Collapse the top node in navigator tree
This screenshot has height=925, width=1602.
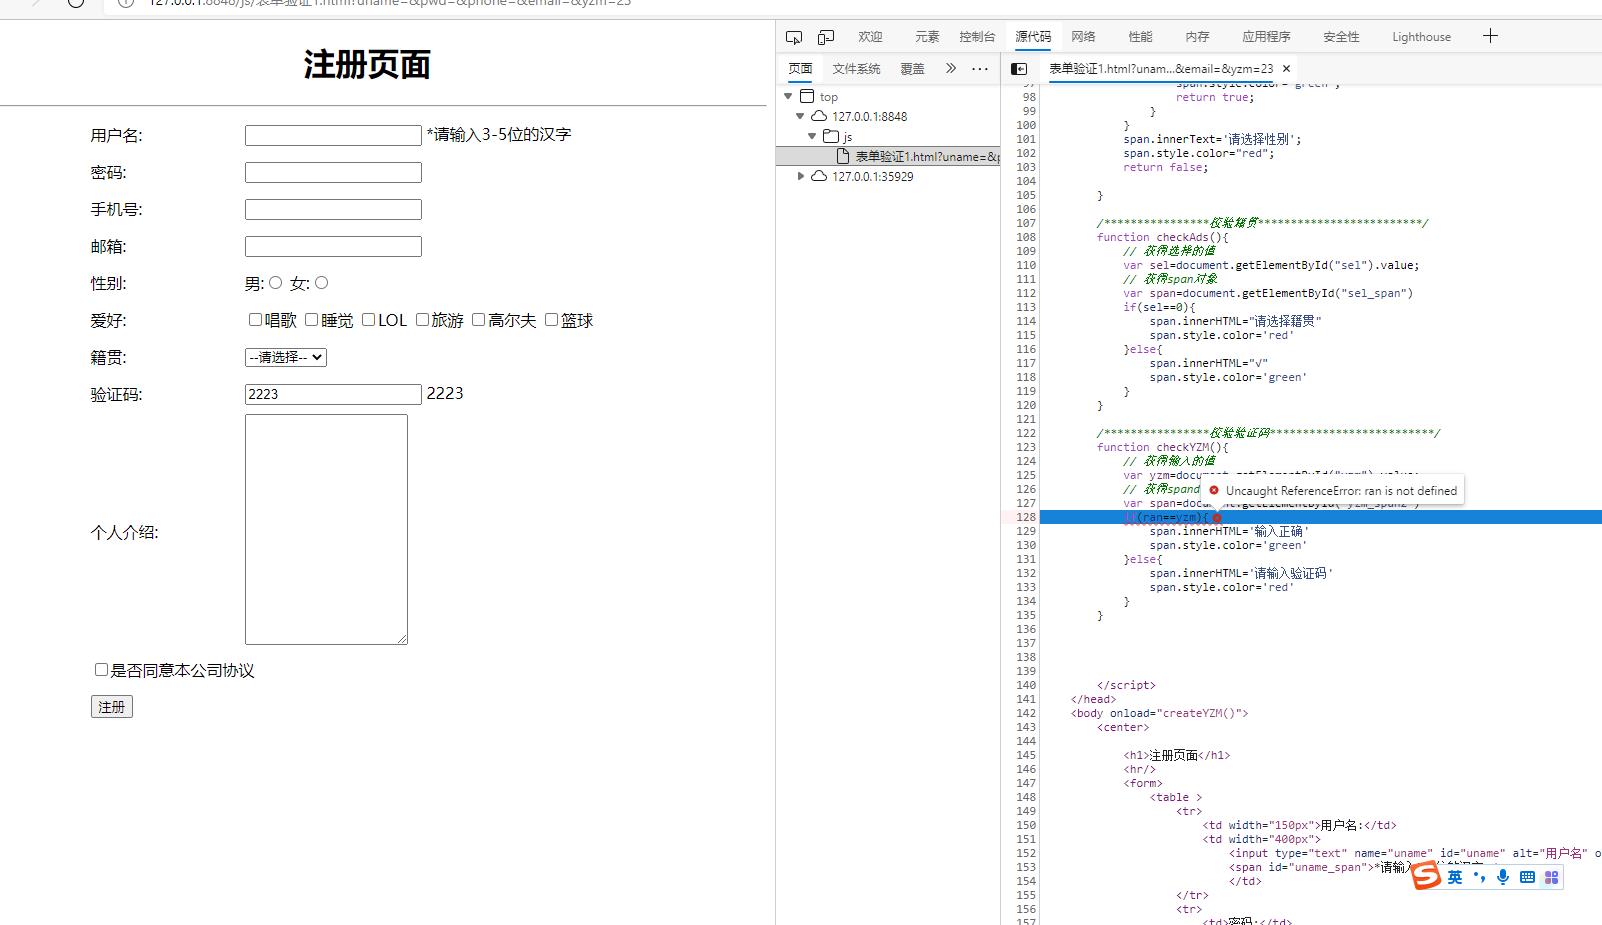[x=788, y=97]
